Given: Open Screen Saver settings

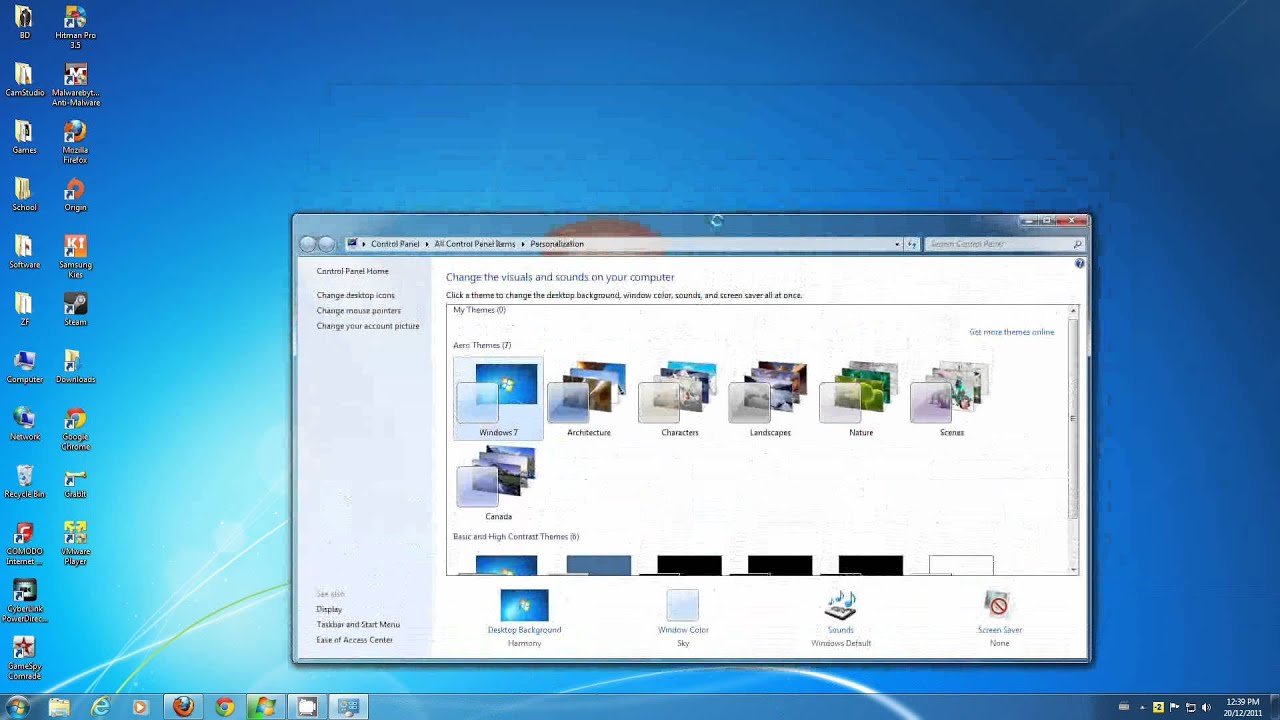Looking at the screenshot, I should 999,617.
